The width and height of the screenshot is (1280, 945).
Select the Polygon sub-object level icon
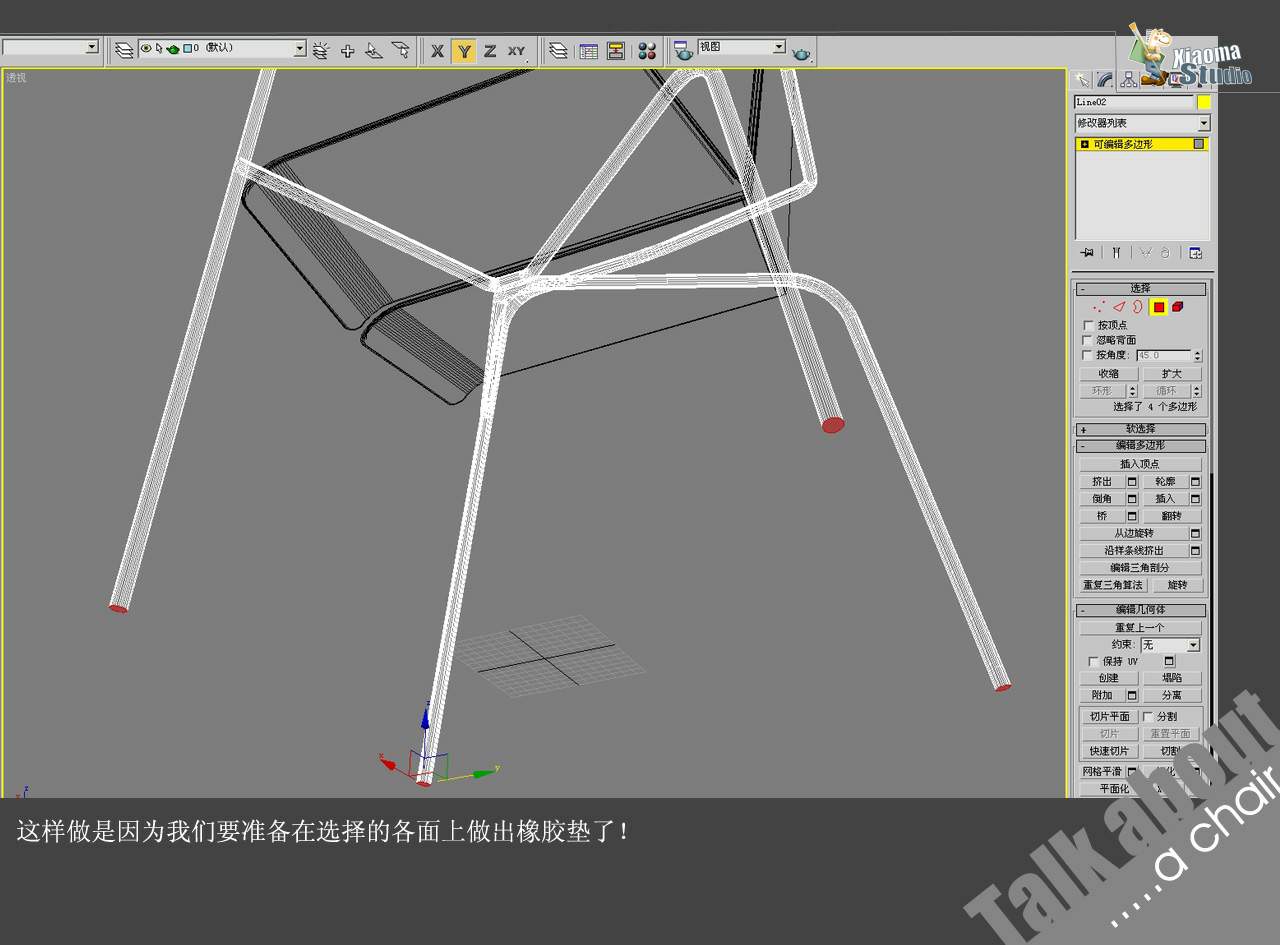[x=1159, y=307]
